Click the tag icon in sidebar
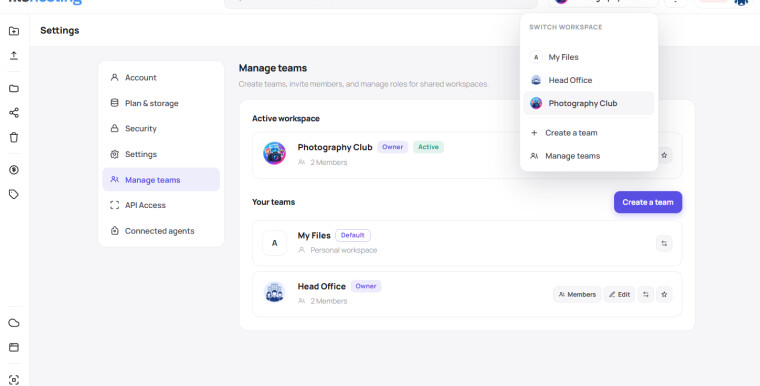Viewport: 760px width, 386px height. click(x=14, y=194)
